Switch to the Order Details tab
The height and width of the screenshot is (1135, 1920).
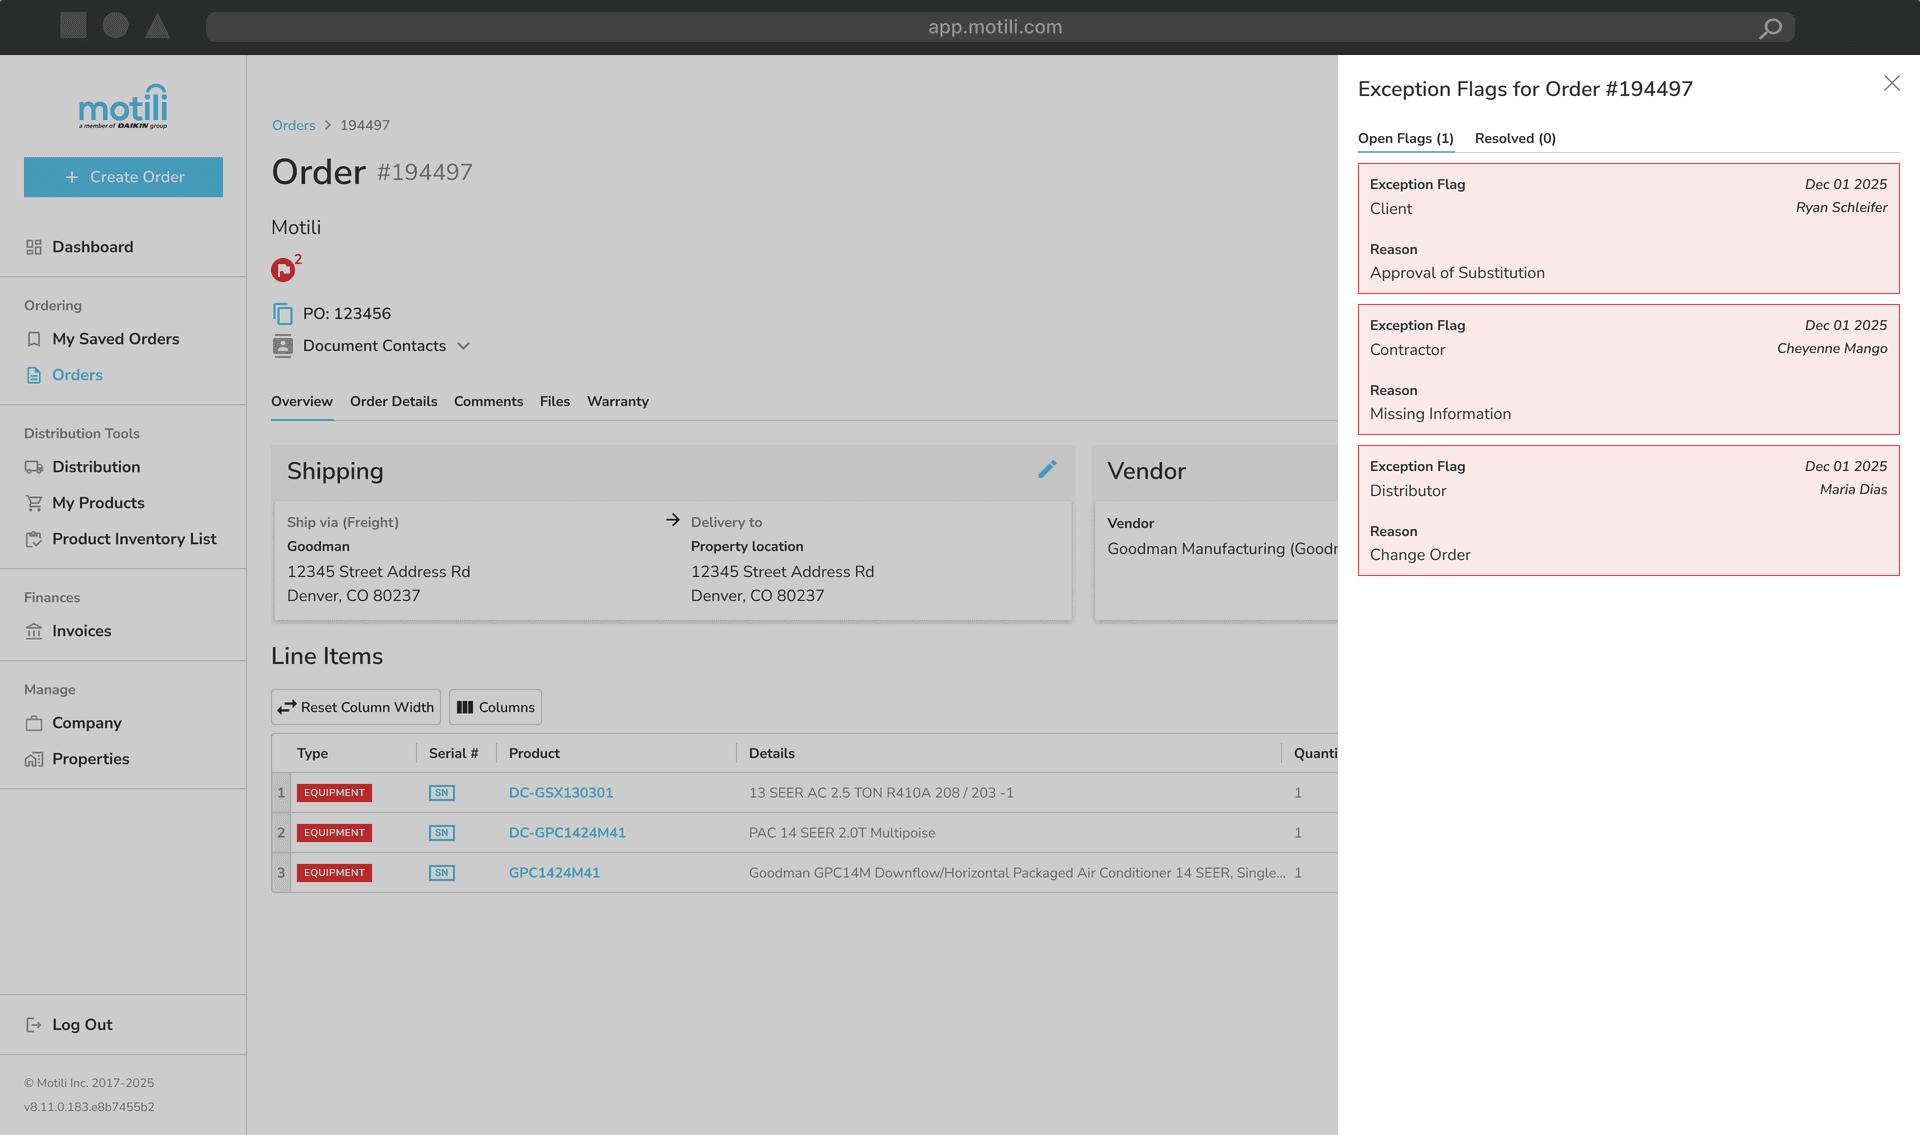(x=393, y=401)
